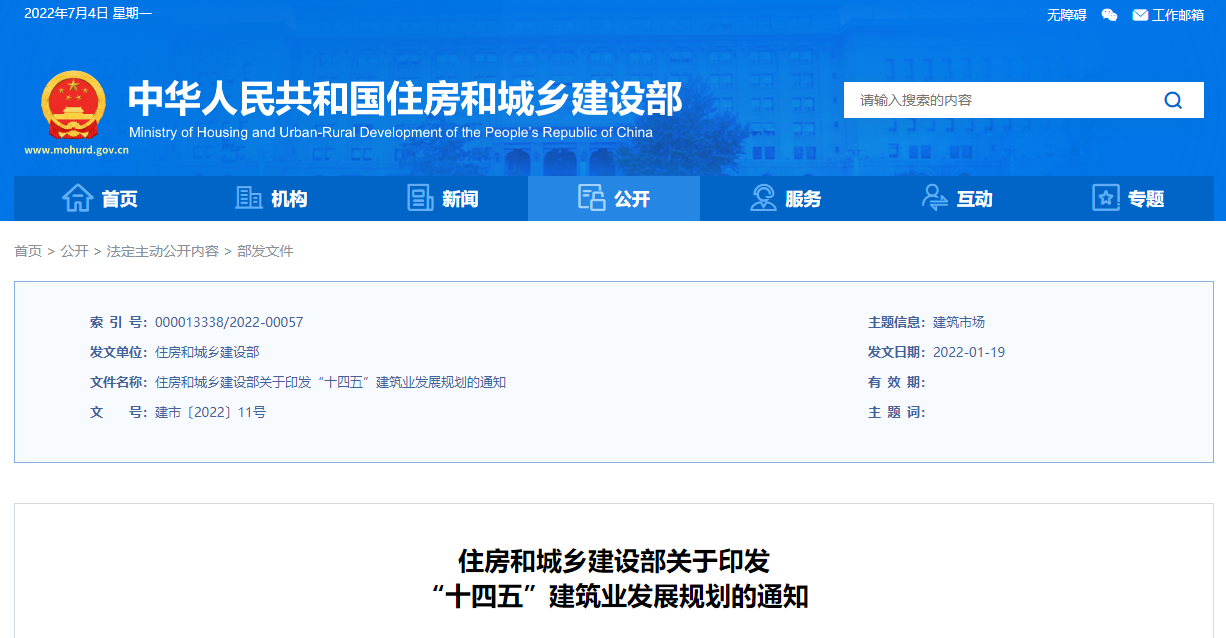Open the 新闻 navigation label
This screenshot has width=1226, height=638.
click(460, 199)
